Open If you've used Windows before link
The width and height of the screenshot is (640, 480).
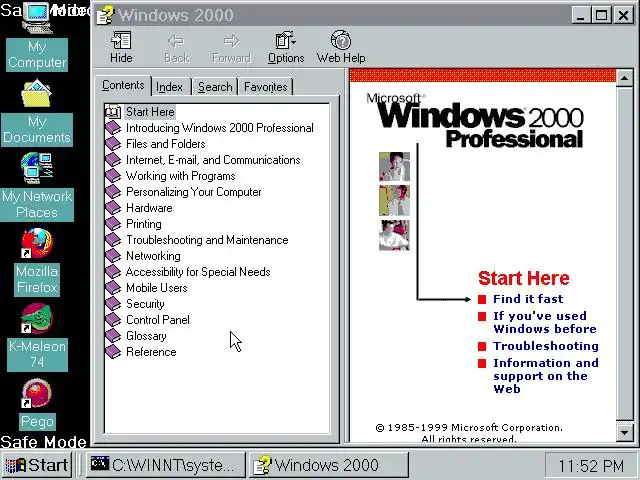[544, 322]
